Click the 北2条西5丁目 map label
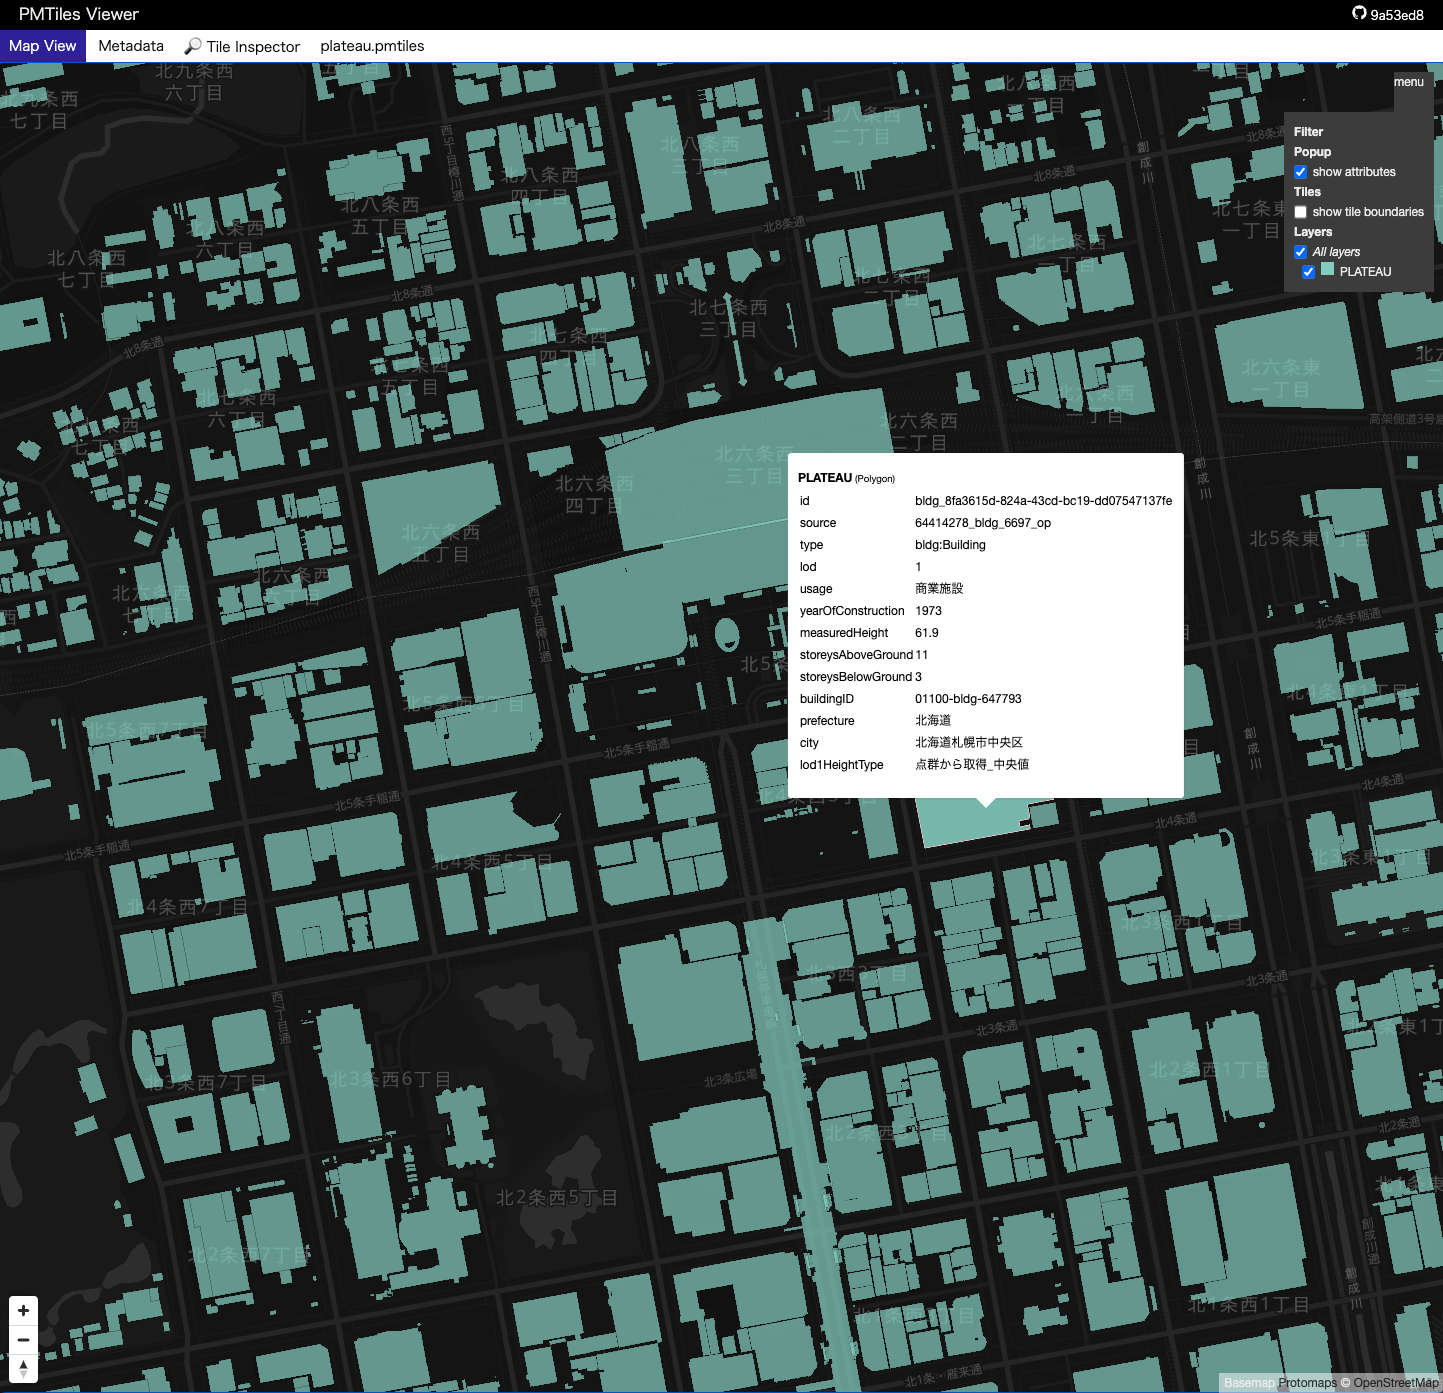Image resolution: width=1443 pixels, height=1393 pixels. pyautogui.click(x=557, y=1198)
